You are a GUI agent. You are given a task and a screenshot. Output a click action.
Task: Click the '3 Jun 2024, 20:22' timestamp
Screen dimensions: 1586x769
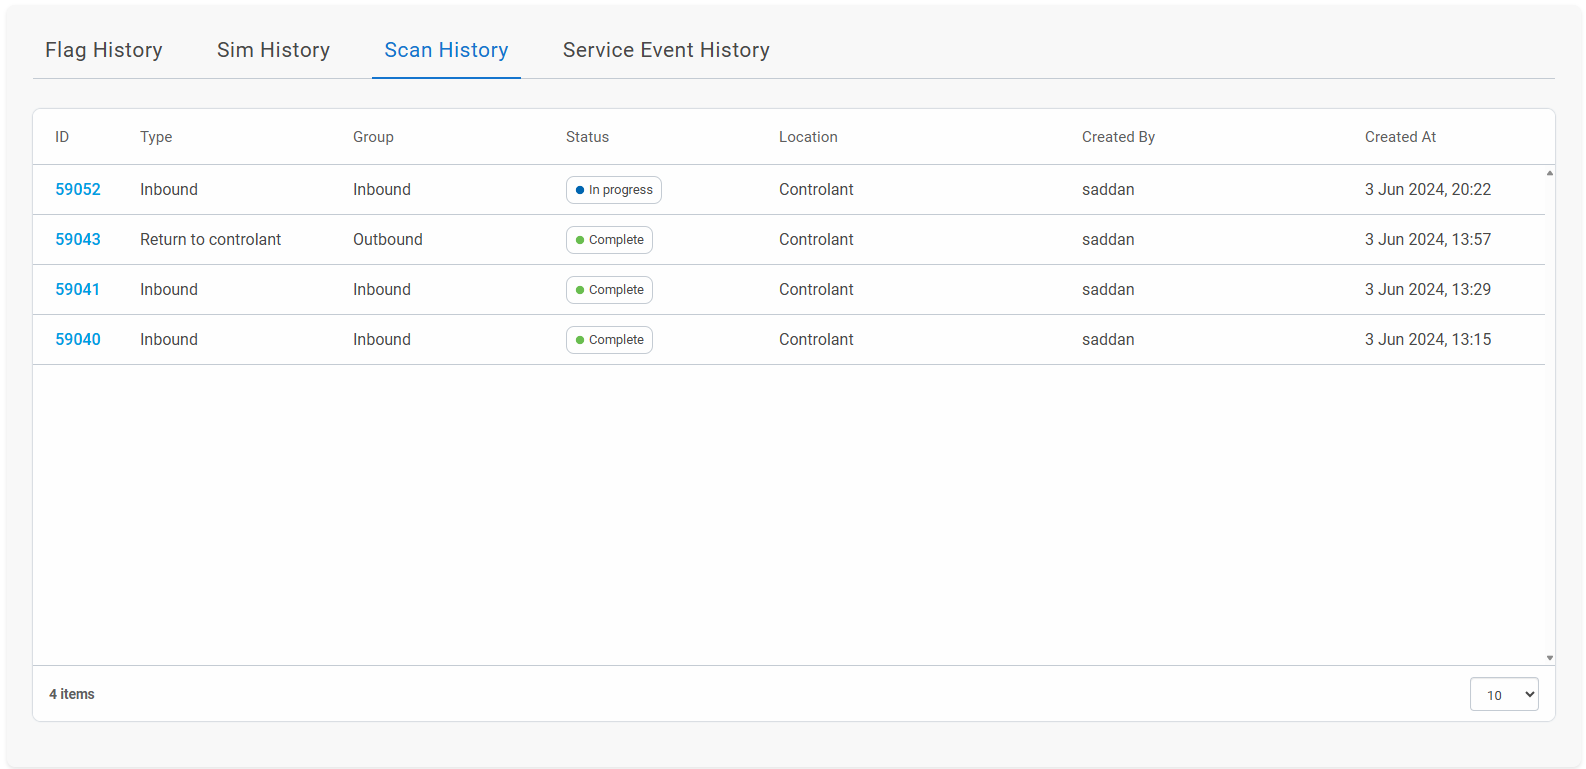pos(1428,190)
